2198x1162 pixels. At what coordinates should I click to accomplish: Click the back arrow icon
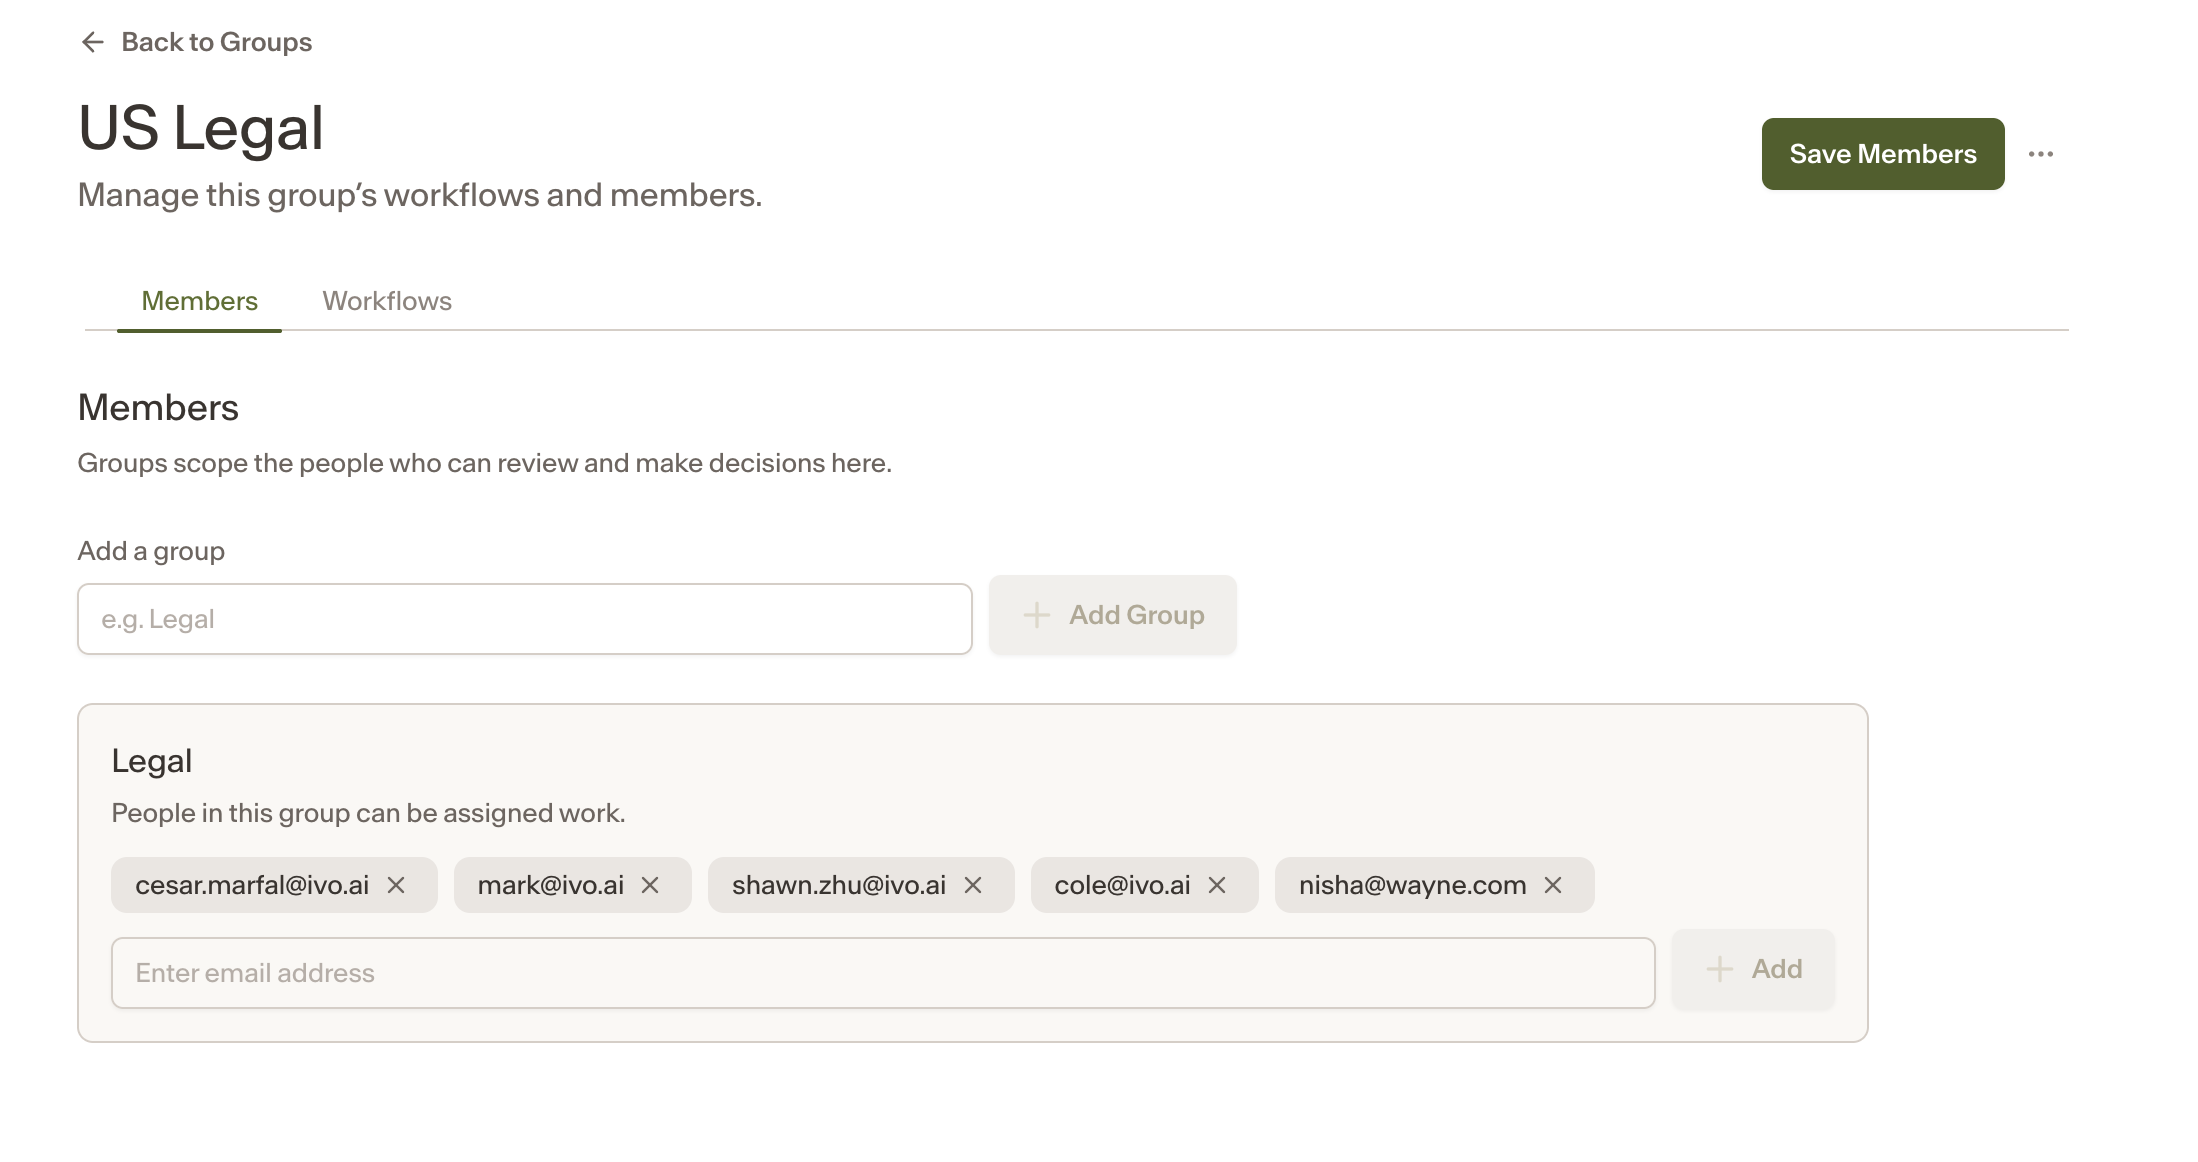tap(93, 42)
